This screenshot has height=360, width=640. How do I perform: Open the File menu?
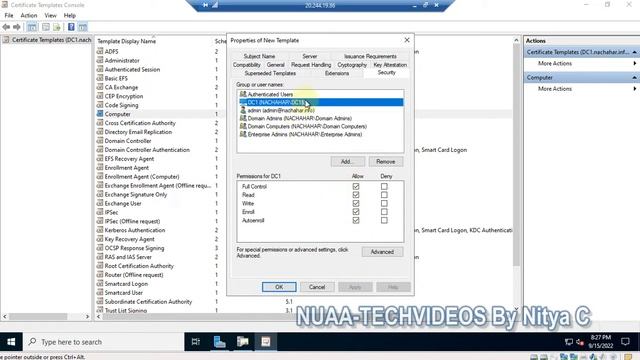(x=9, y=15)
